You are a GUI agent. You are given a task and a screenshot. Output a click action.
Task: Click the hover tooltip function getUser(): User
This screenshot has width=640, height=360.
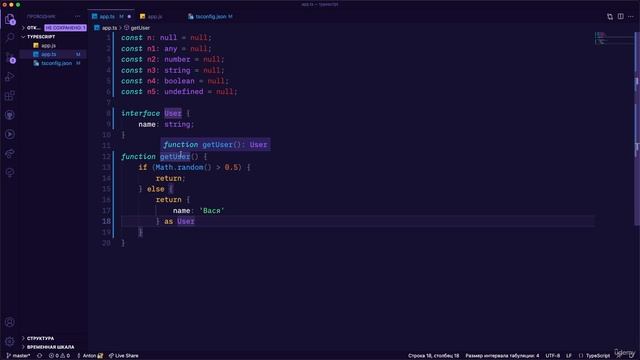215,144
